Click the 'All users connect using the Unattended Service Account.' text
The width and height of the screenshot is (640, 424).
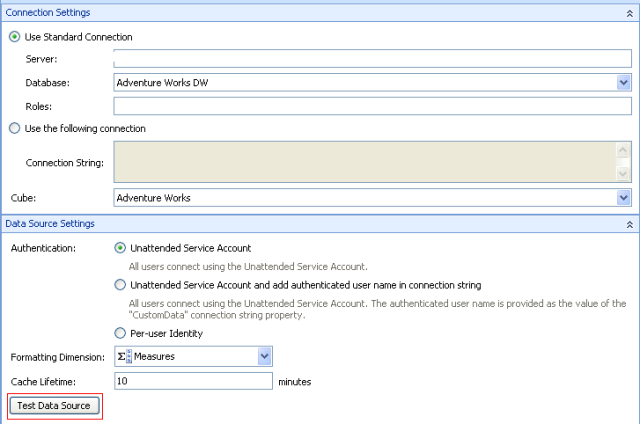click(248, 267)
